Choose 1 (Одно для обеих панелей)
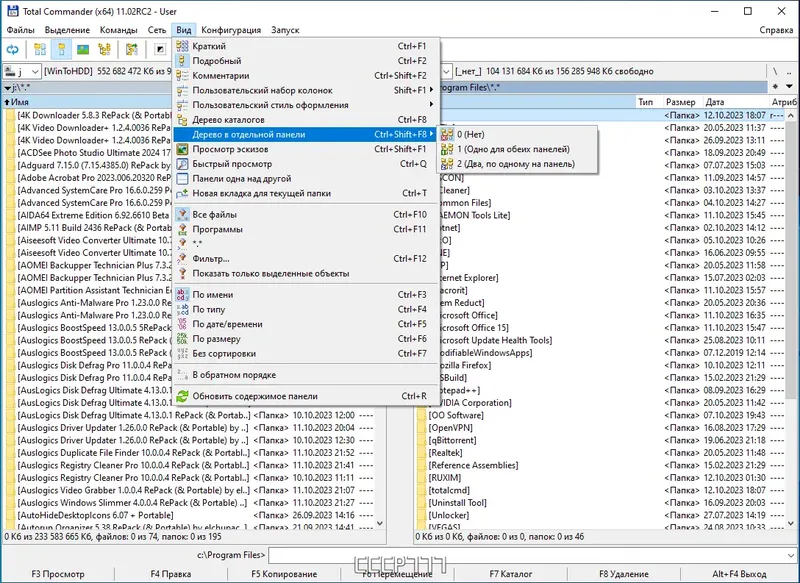 click(517, 149)
